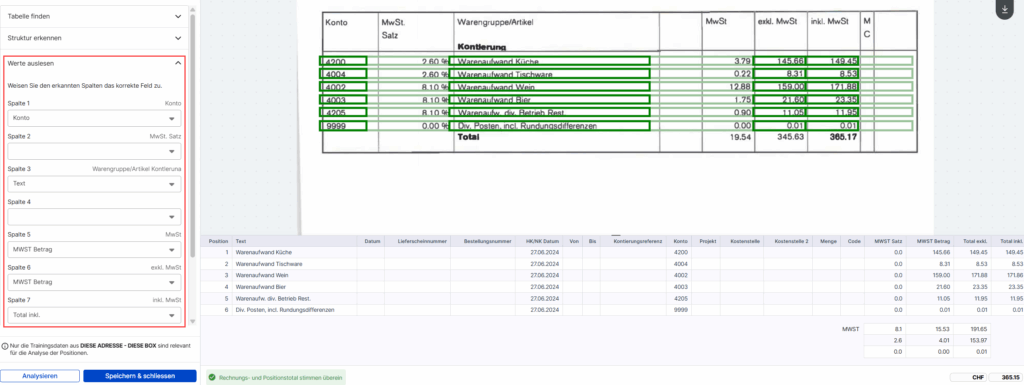The image size is (1024, 385).
Task: Click Konto cell 9999 in the grid
Action: (x=680, y=310)
